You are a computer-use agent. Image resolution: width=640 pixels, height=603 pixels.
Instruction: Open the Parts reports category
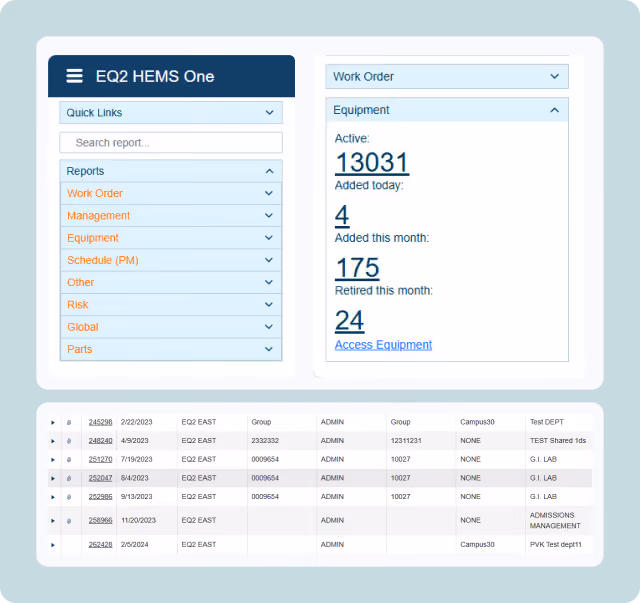point(171,349)
